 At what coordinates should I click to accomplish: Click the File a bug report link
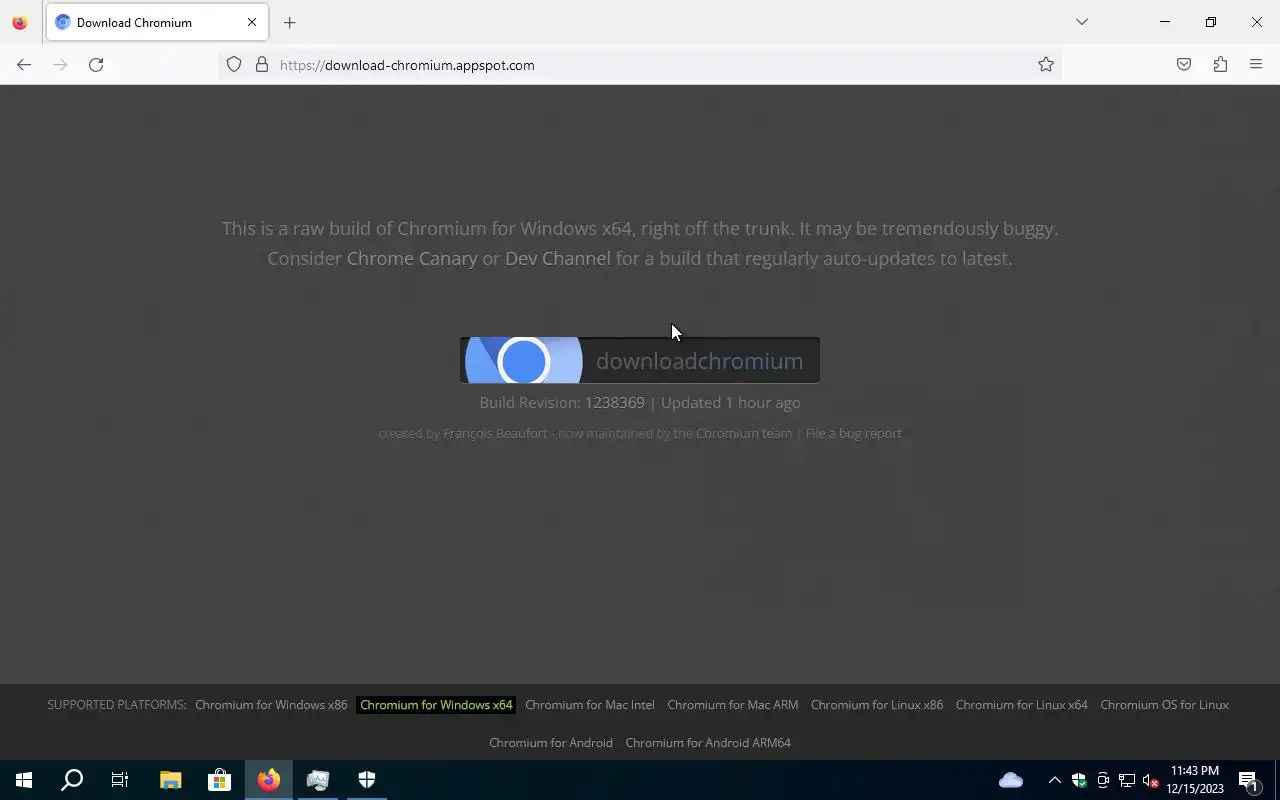pos(853,433)
